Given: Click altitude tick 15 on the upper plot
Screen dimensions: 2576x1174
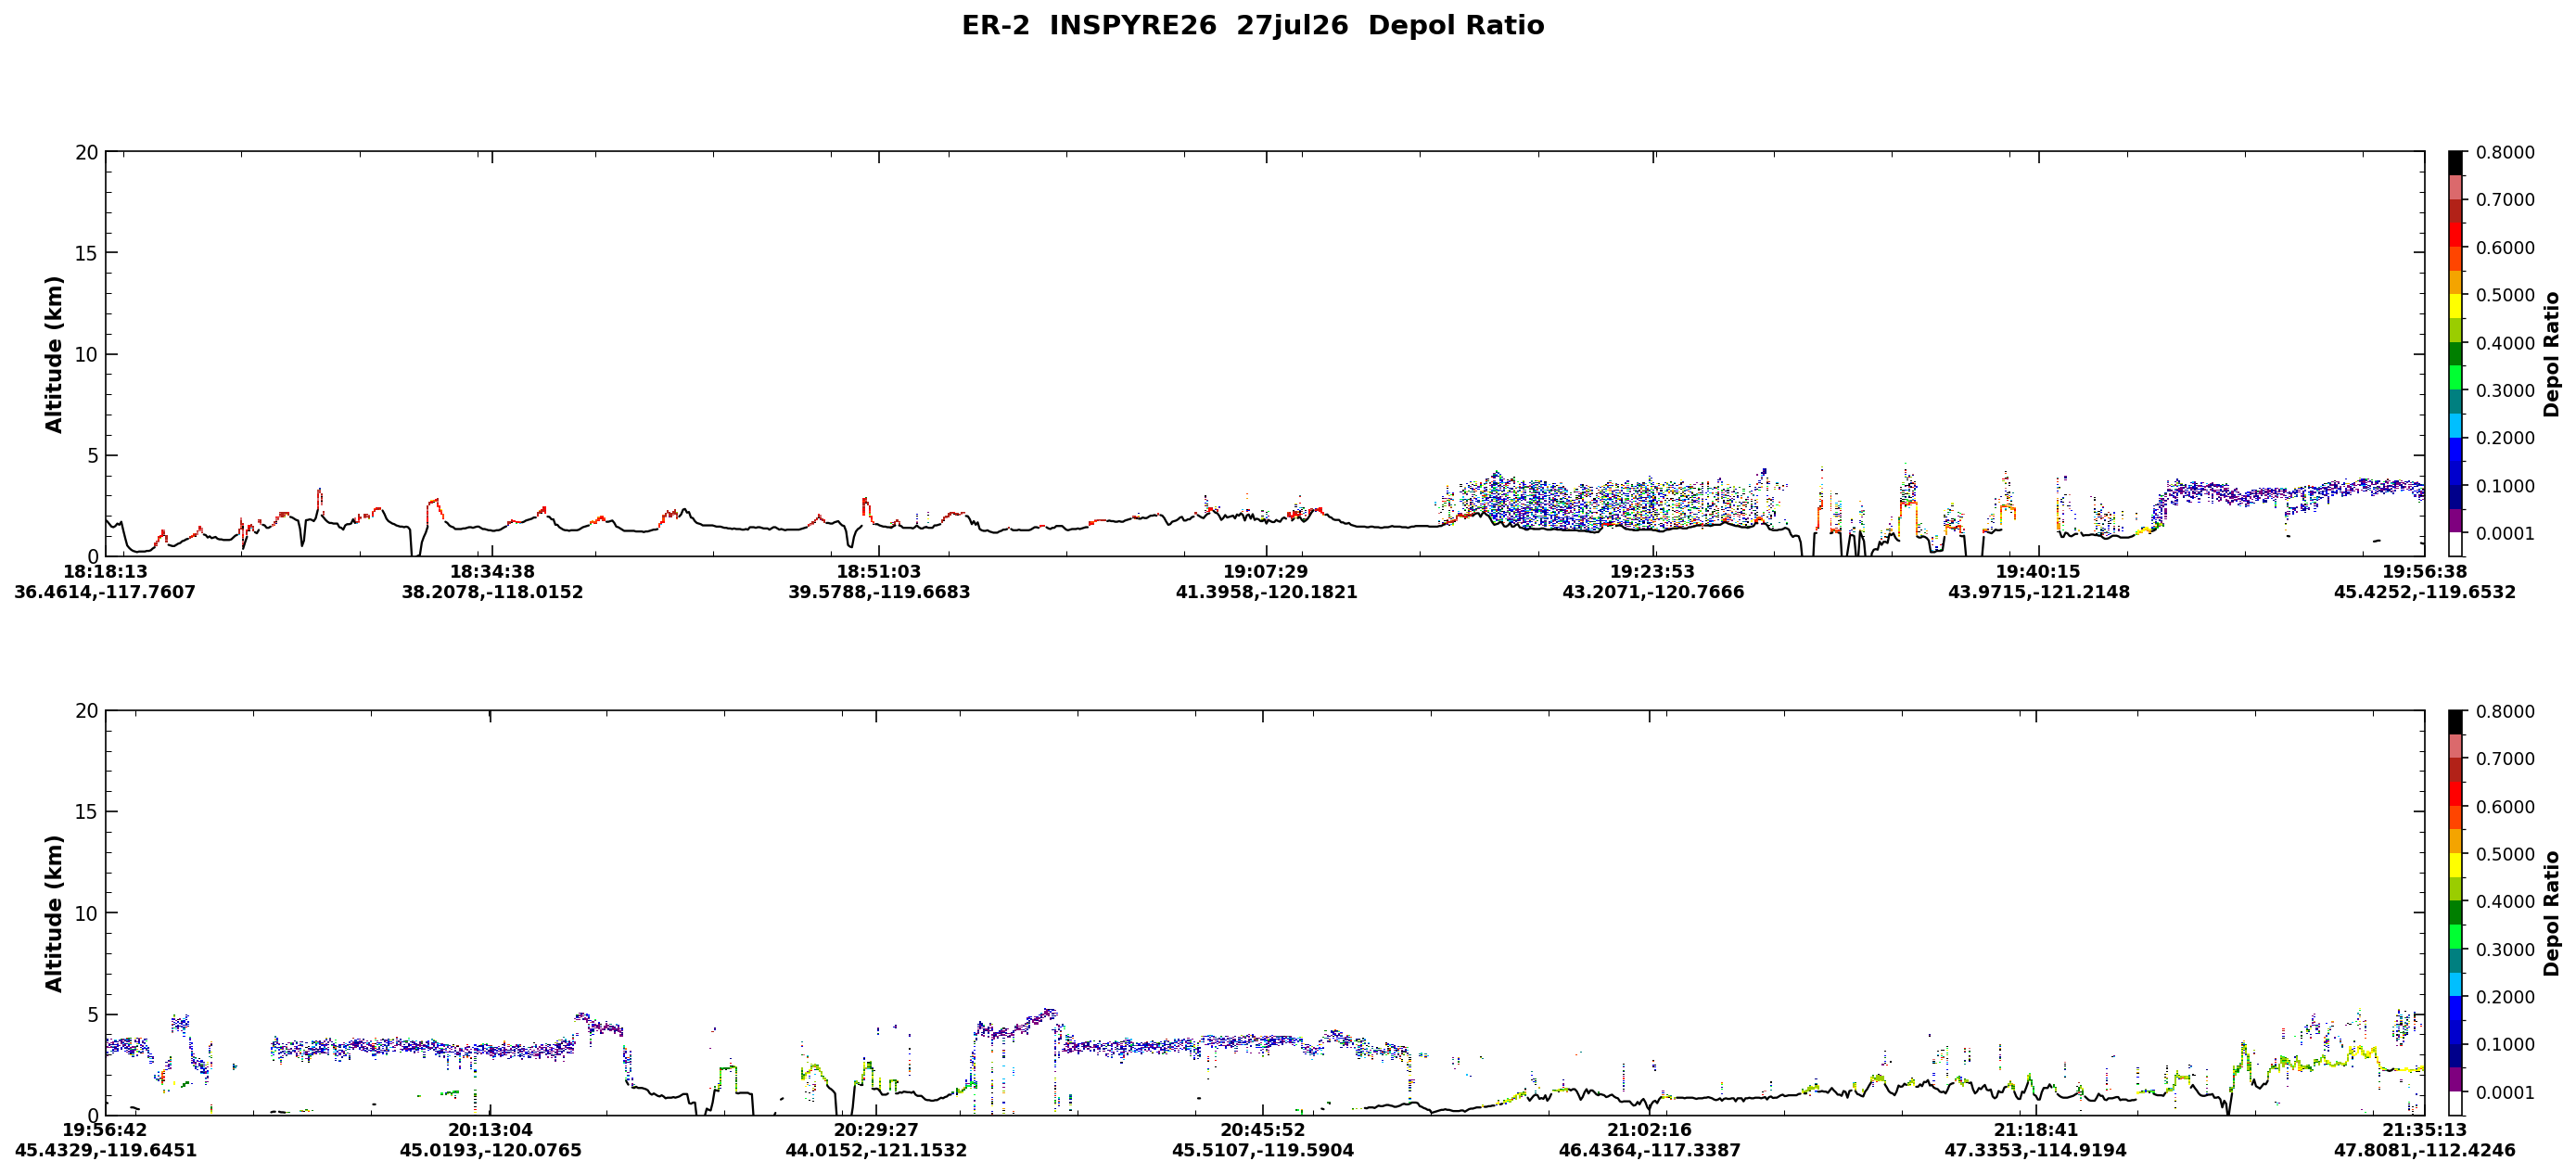Looking at the screenshot, I should click(87, 254).
